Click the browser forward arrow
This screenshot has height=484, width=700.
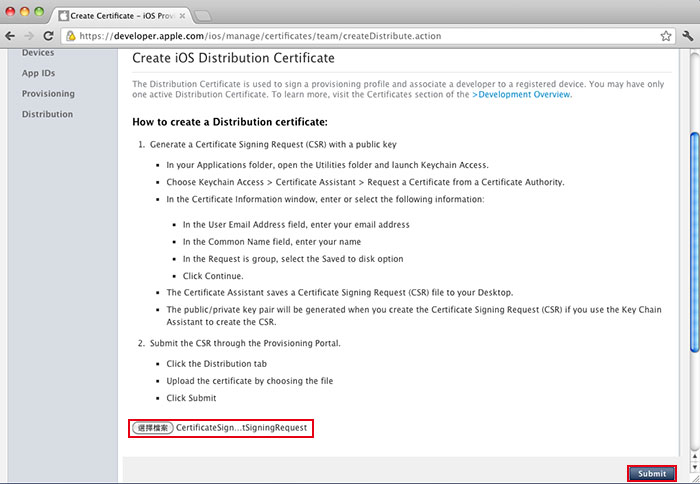29,36
